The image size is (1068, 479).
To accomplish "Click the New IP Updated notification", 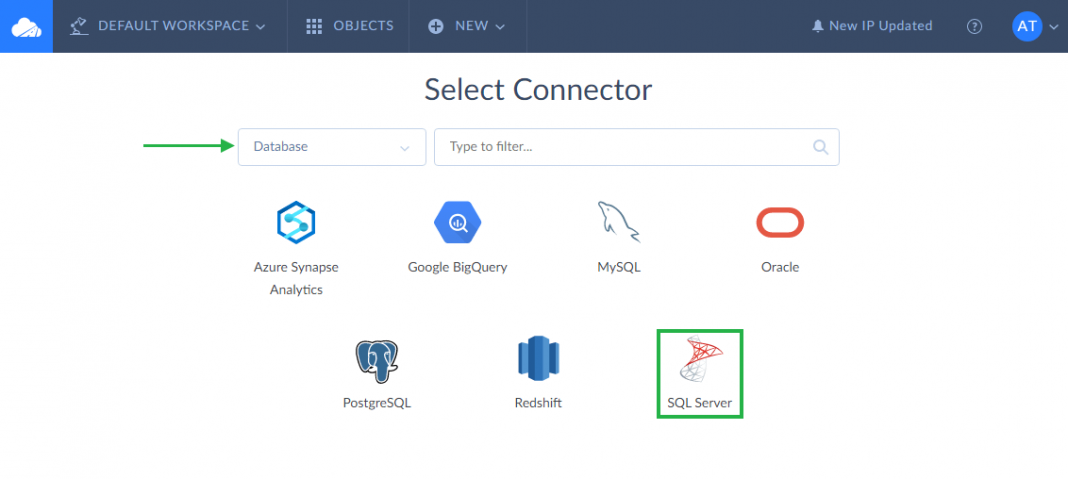I will click(880, 27).
